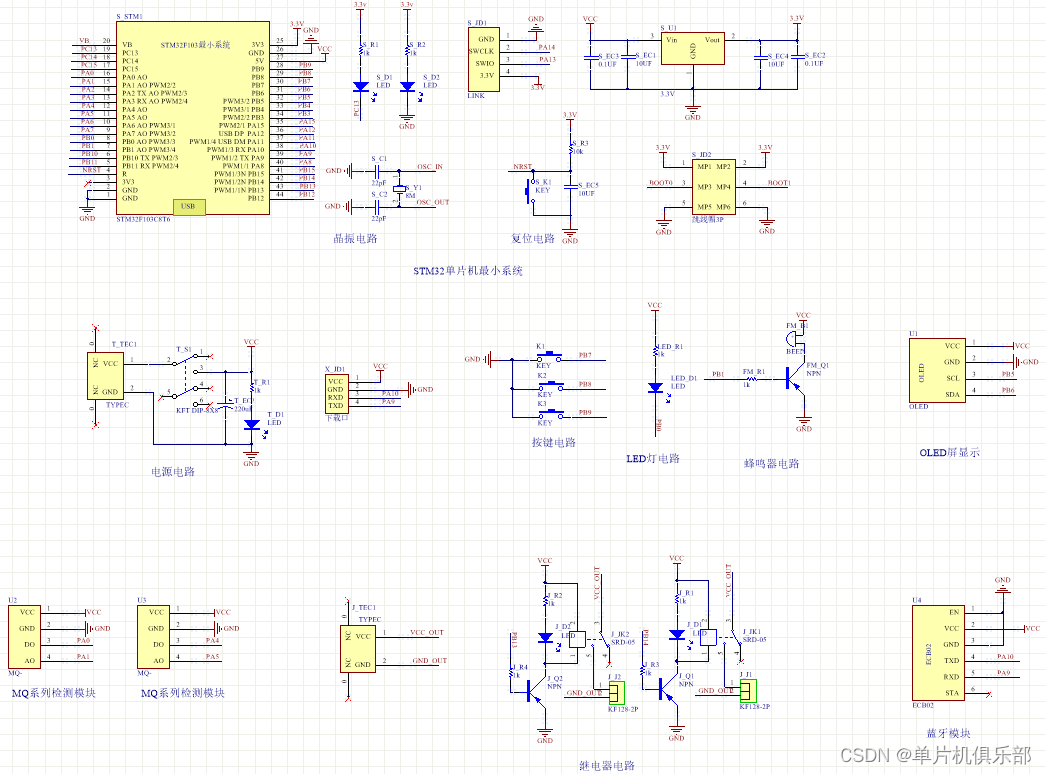Click the K1 key switch
The height and width of the screenshot is (774, 1046).
tap(550, 356)
